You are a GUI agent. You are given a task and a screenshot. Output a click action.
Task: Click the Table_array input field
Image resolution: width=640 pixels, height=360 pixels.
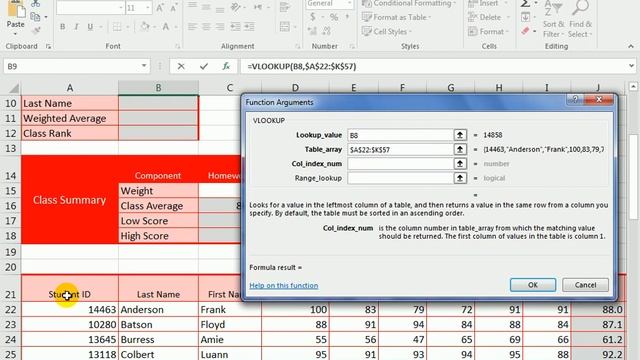pos(400,149)
